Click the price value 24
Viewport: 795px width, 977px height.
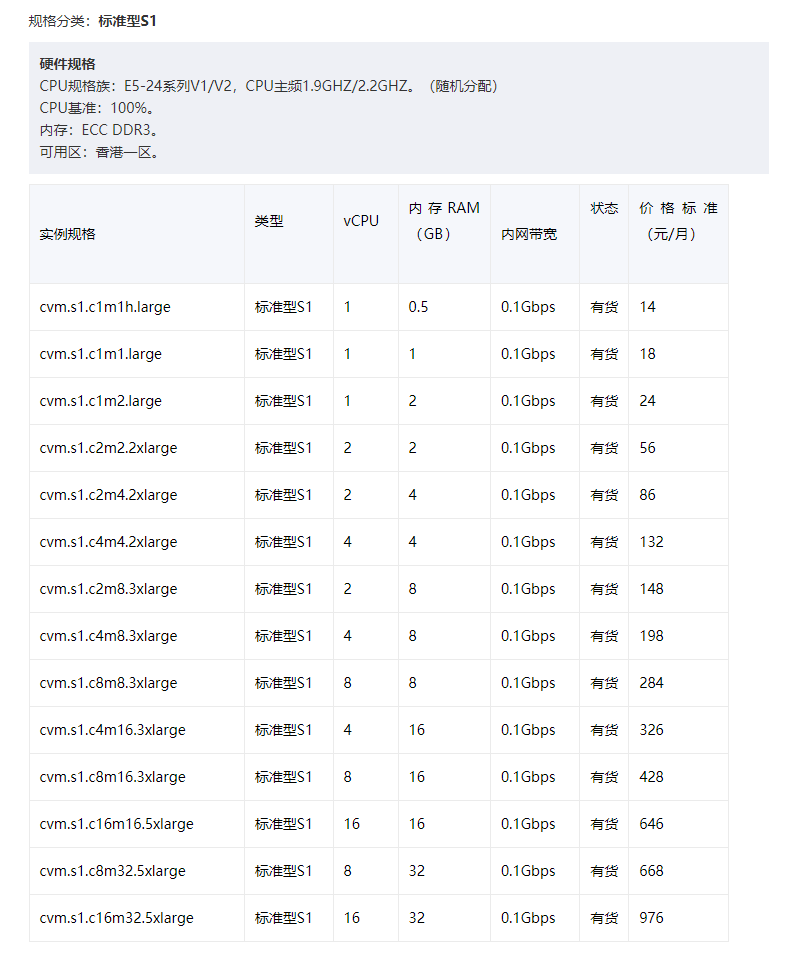click(647, 401)
